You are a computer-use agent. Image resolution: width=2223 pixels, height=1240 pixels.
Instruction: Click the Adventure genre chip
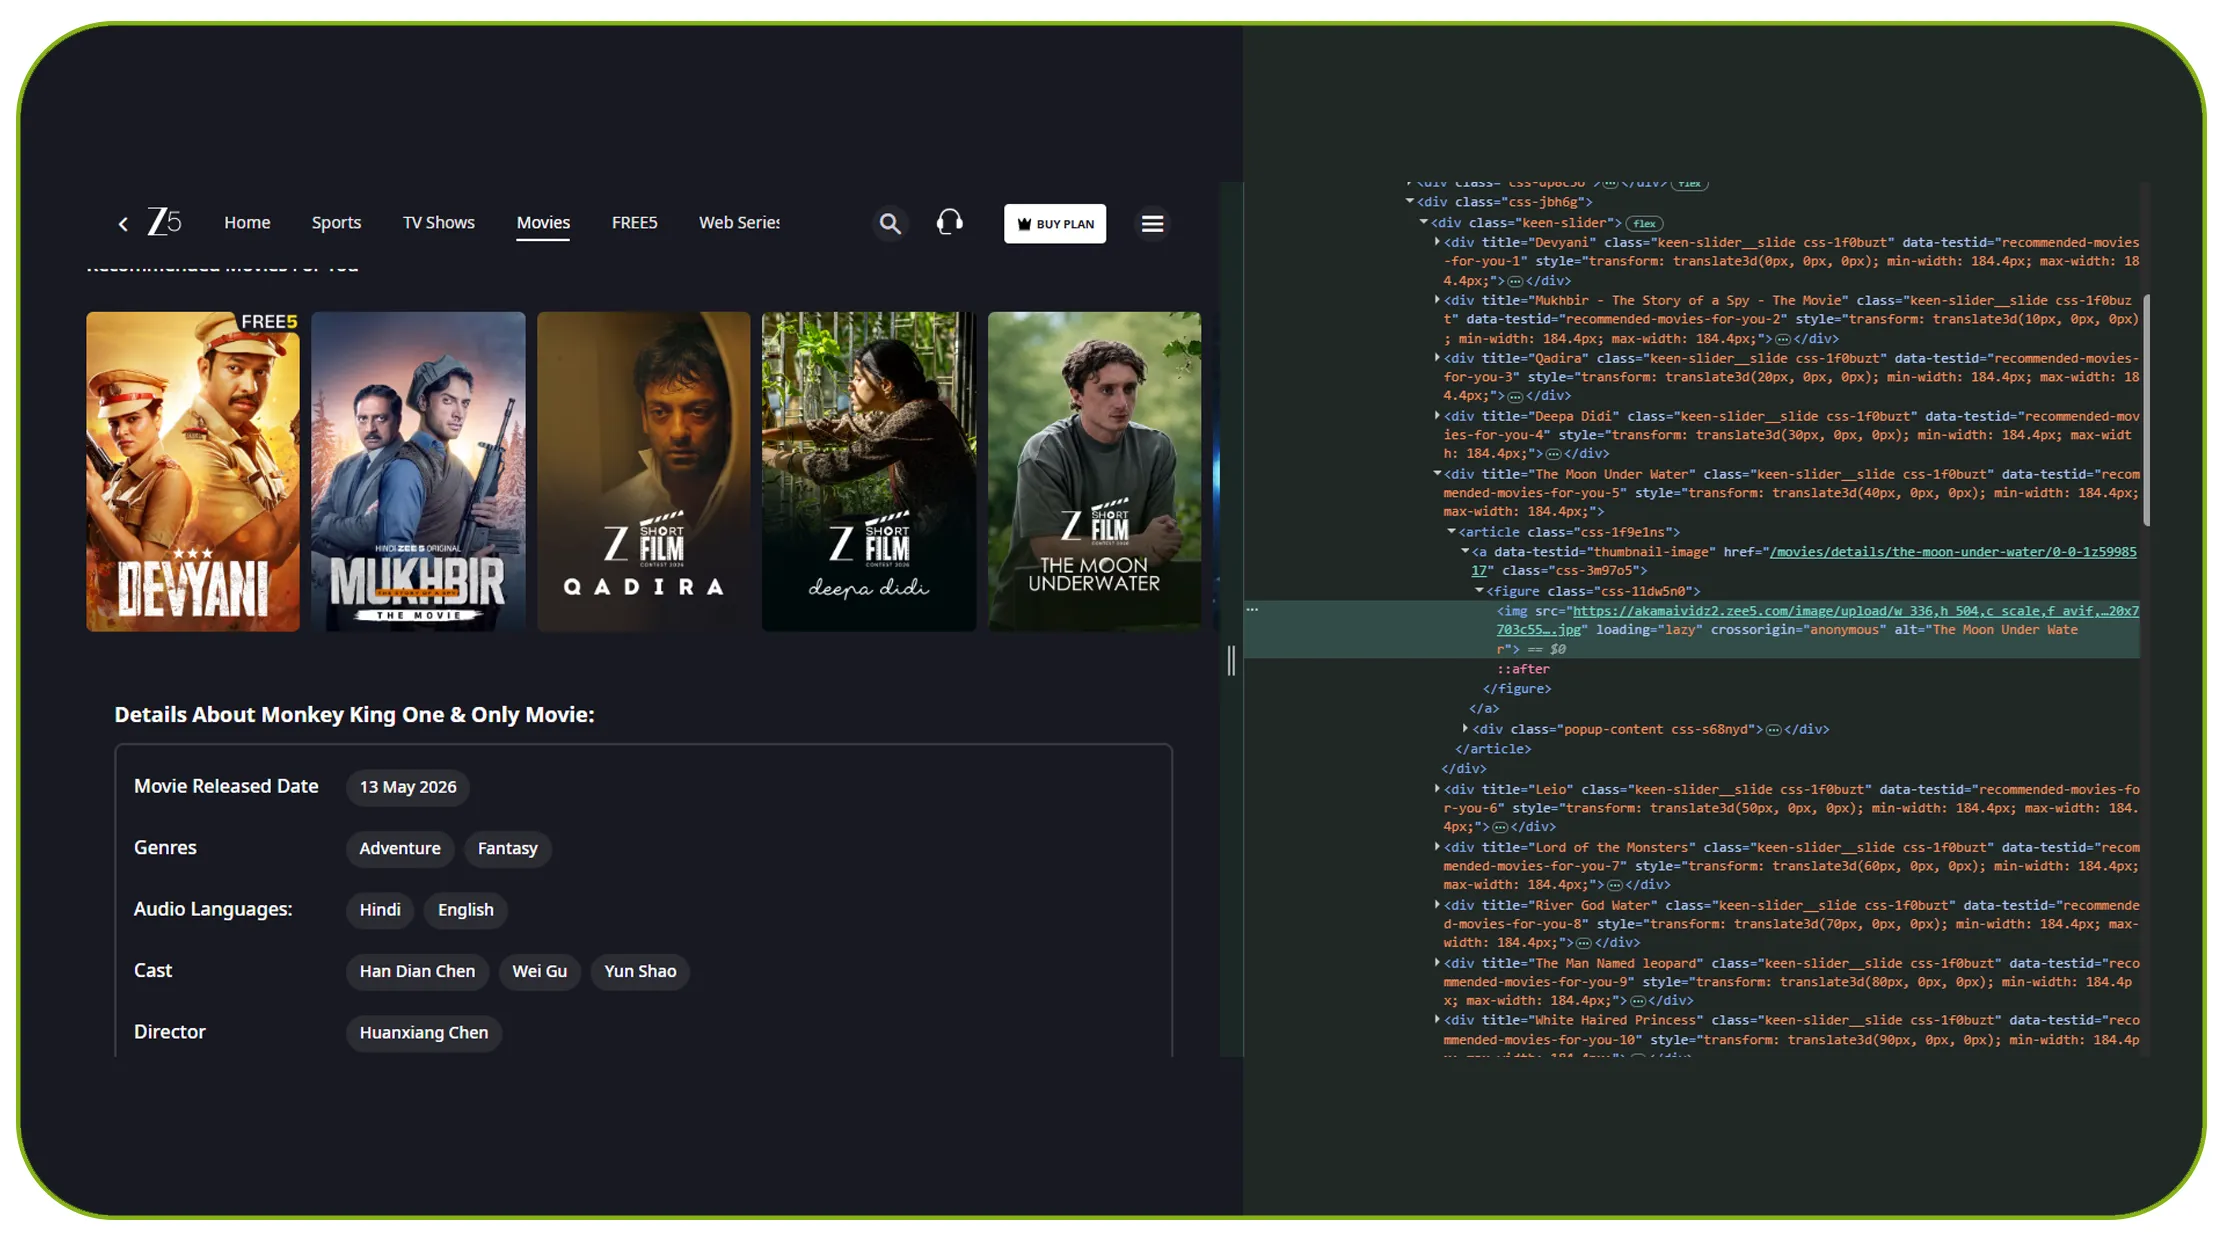tap(400, 848)
